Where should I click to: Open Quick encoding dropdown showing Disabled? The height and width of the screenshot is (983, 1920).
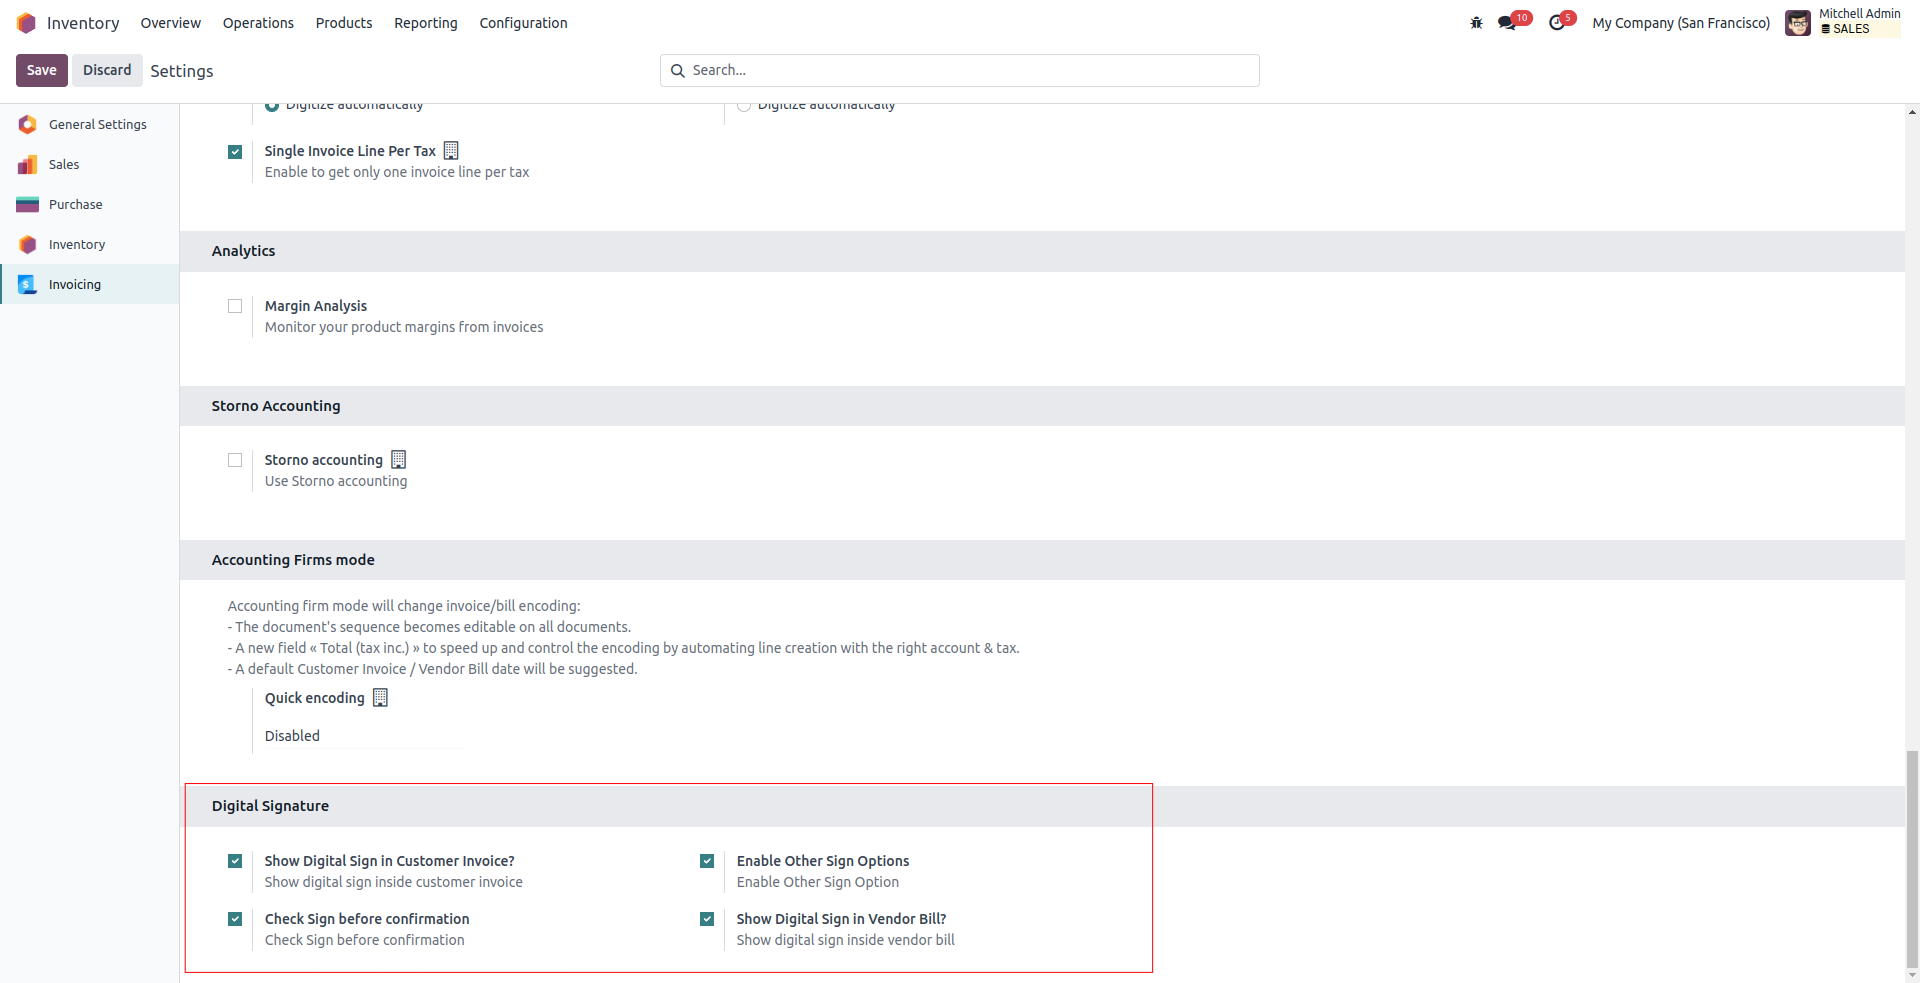362,736
